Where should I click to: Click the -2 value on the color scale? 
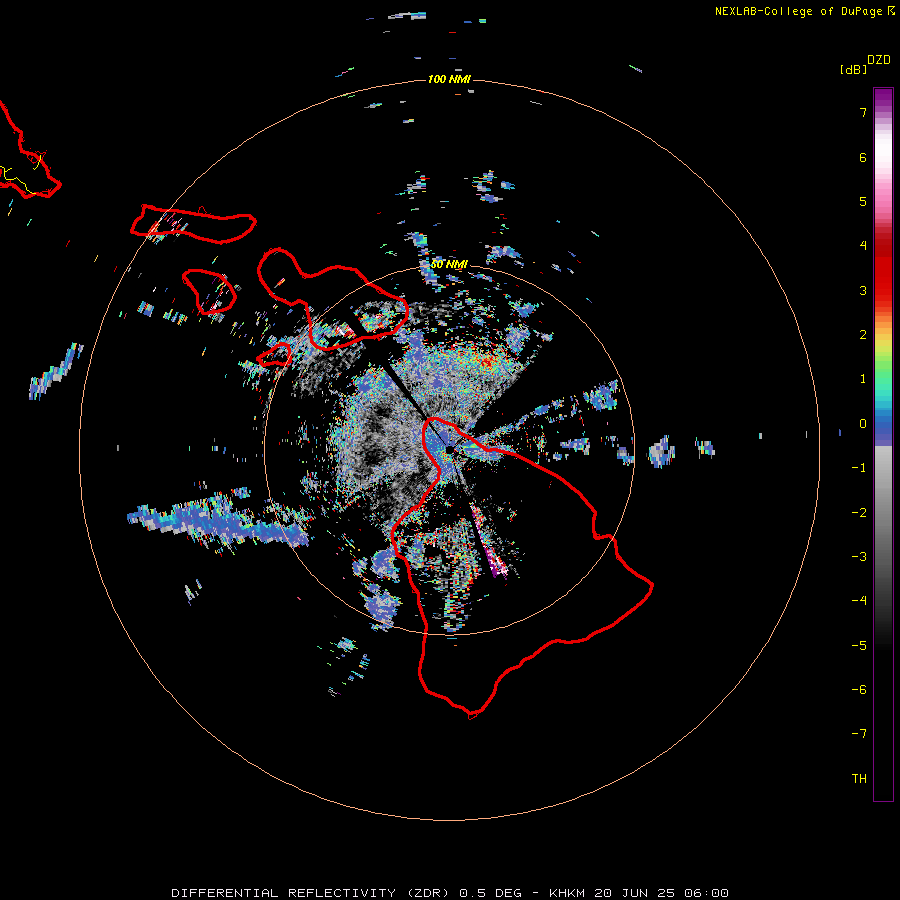point(859,513)
